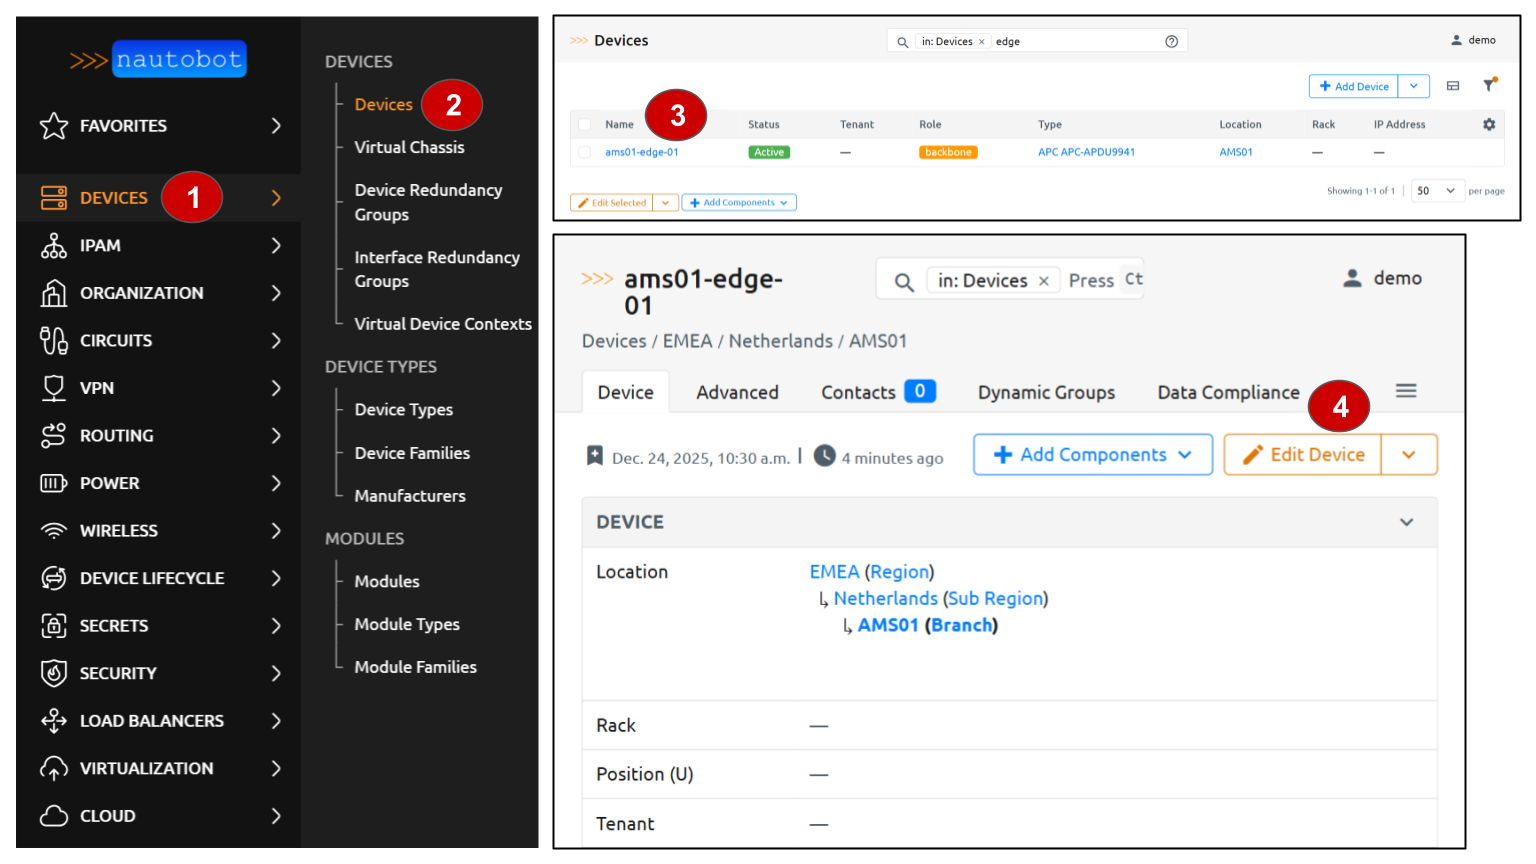The height and width of the screenshot is (864, 1536).
Task: Open the ams01-edge-01 device link
Action: coord(641,153)
